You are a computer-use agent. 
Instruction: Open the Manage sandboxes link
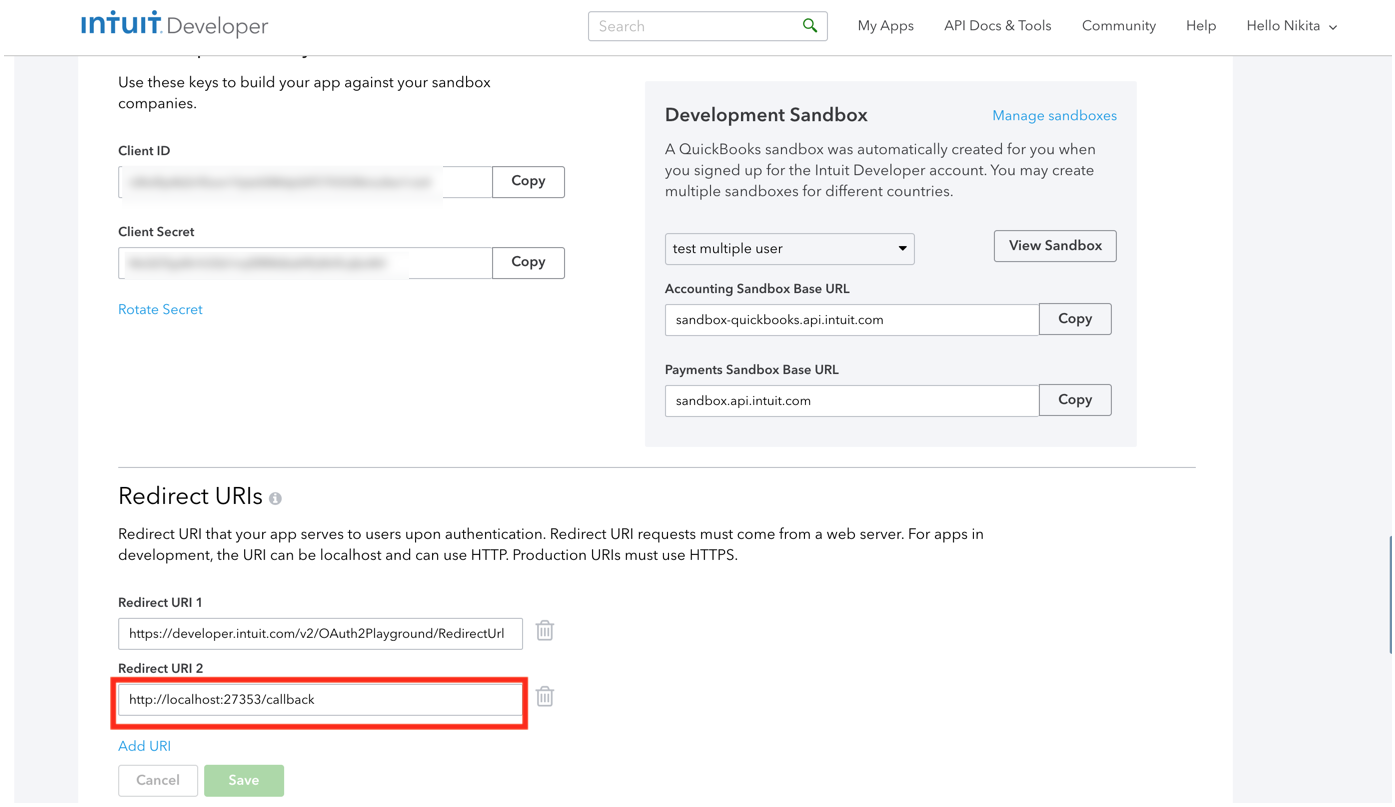1054,116
